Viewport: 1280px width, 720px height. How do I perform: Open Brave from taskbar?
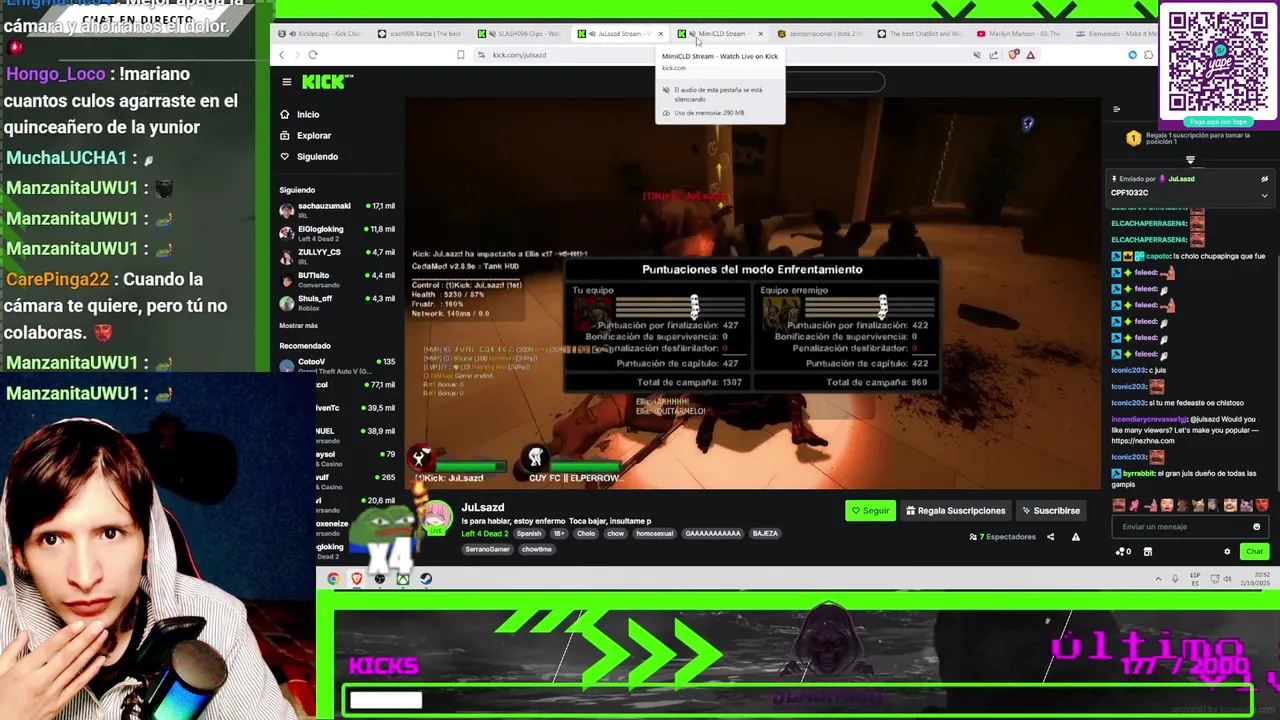coord(356,578)
